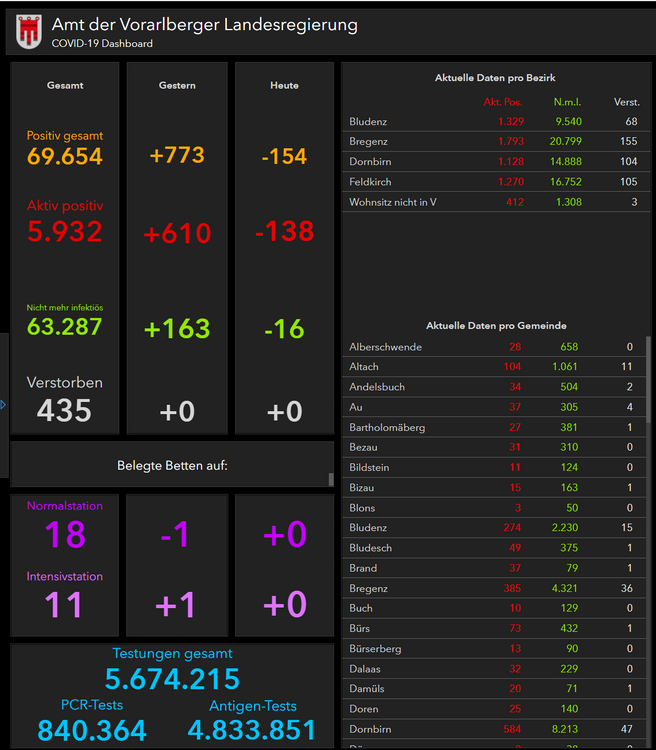This screenshot has height=750, width=656.
Task: Select the Bürs municipality row
Action: tap(494, 629)
